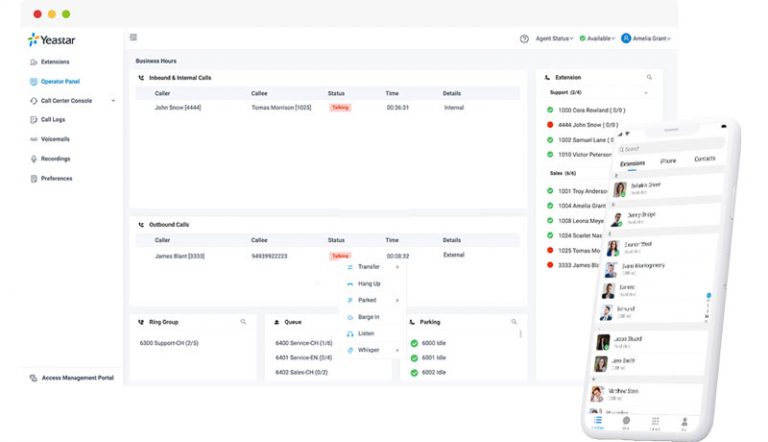Click the search icon in Ring Group panel
This screenshot has width=768, height=442.
pos(243,322)
